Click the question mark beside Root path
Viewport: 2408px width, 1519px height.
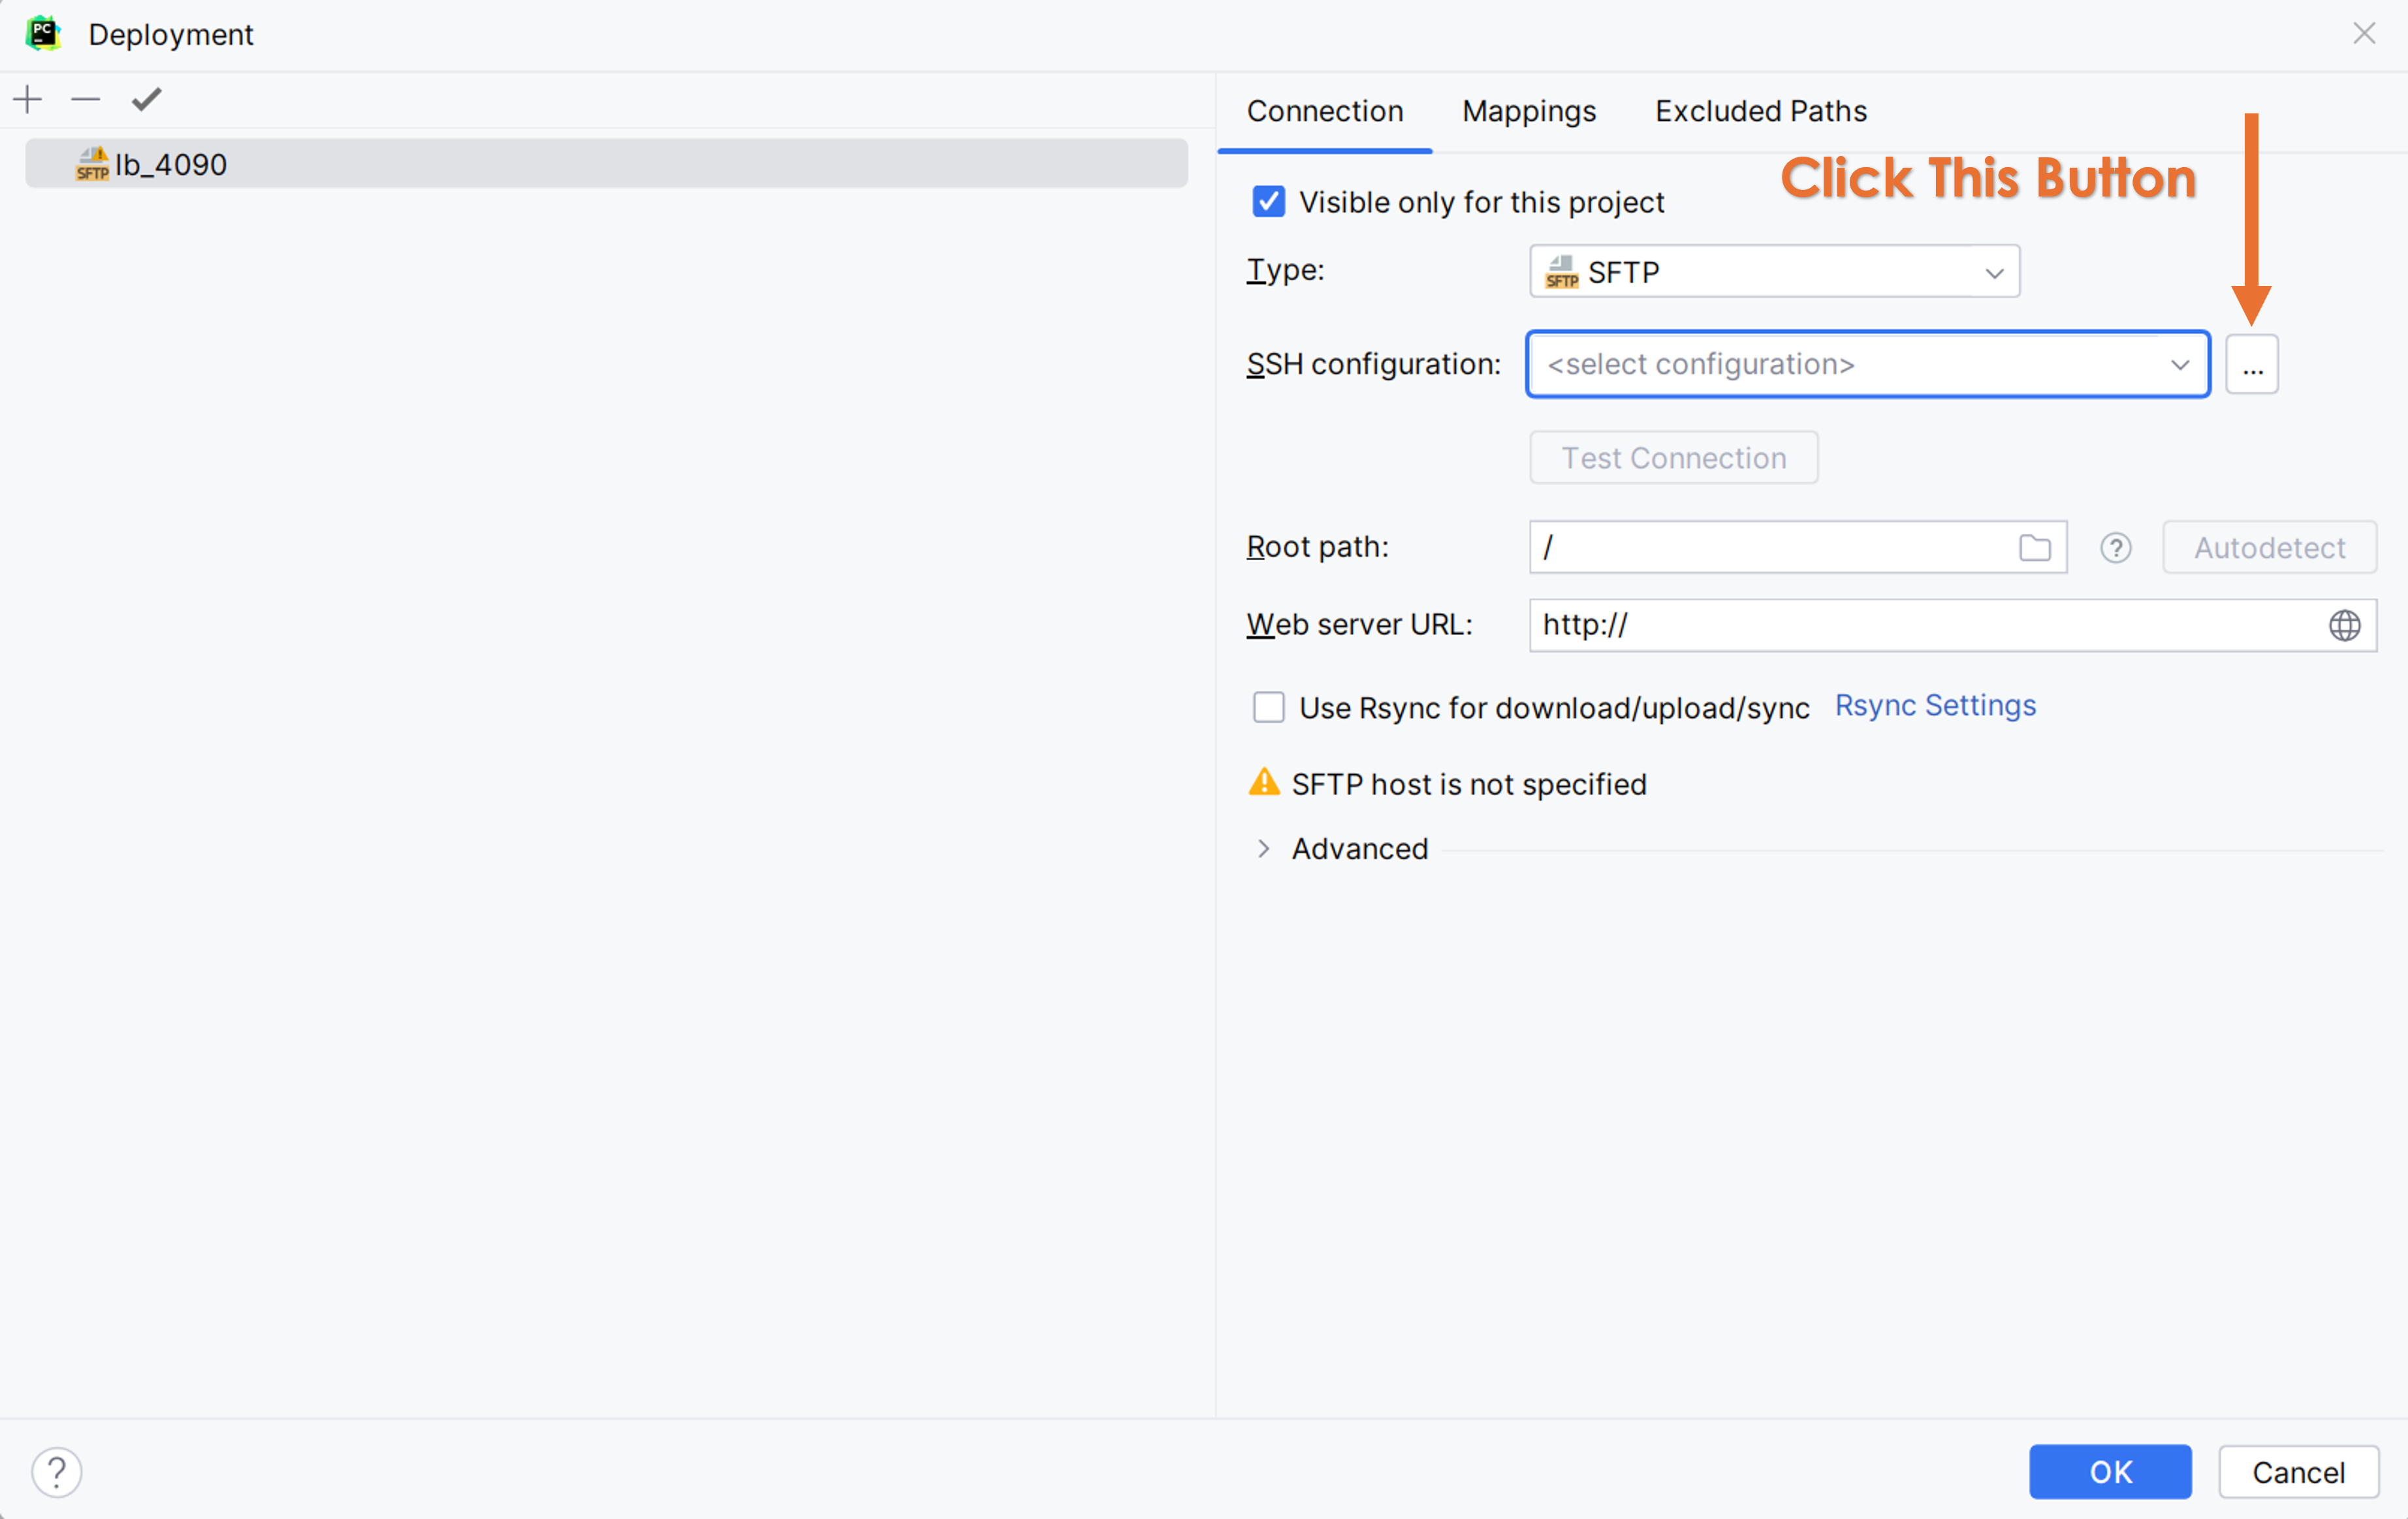point(2115,548)
